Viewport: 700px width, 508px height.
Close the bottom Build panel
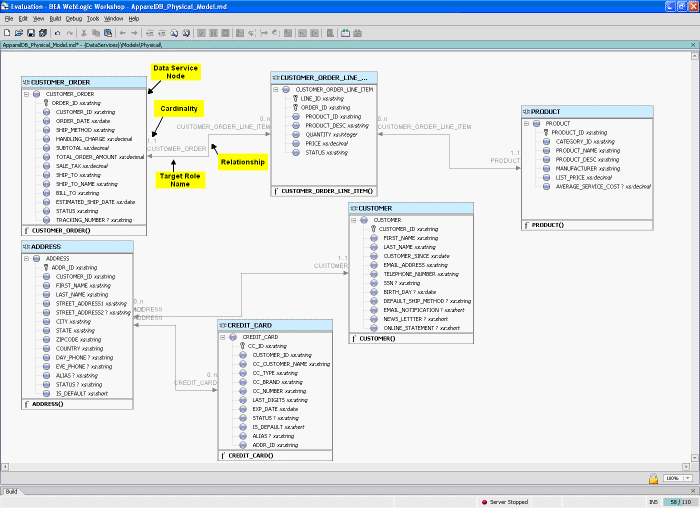(x=693, y=491)
